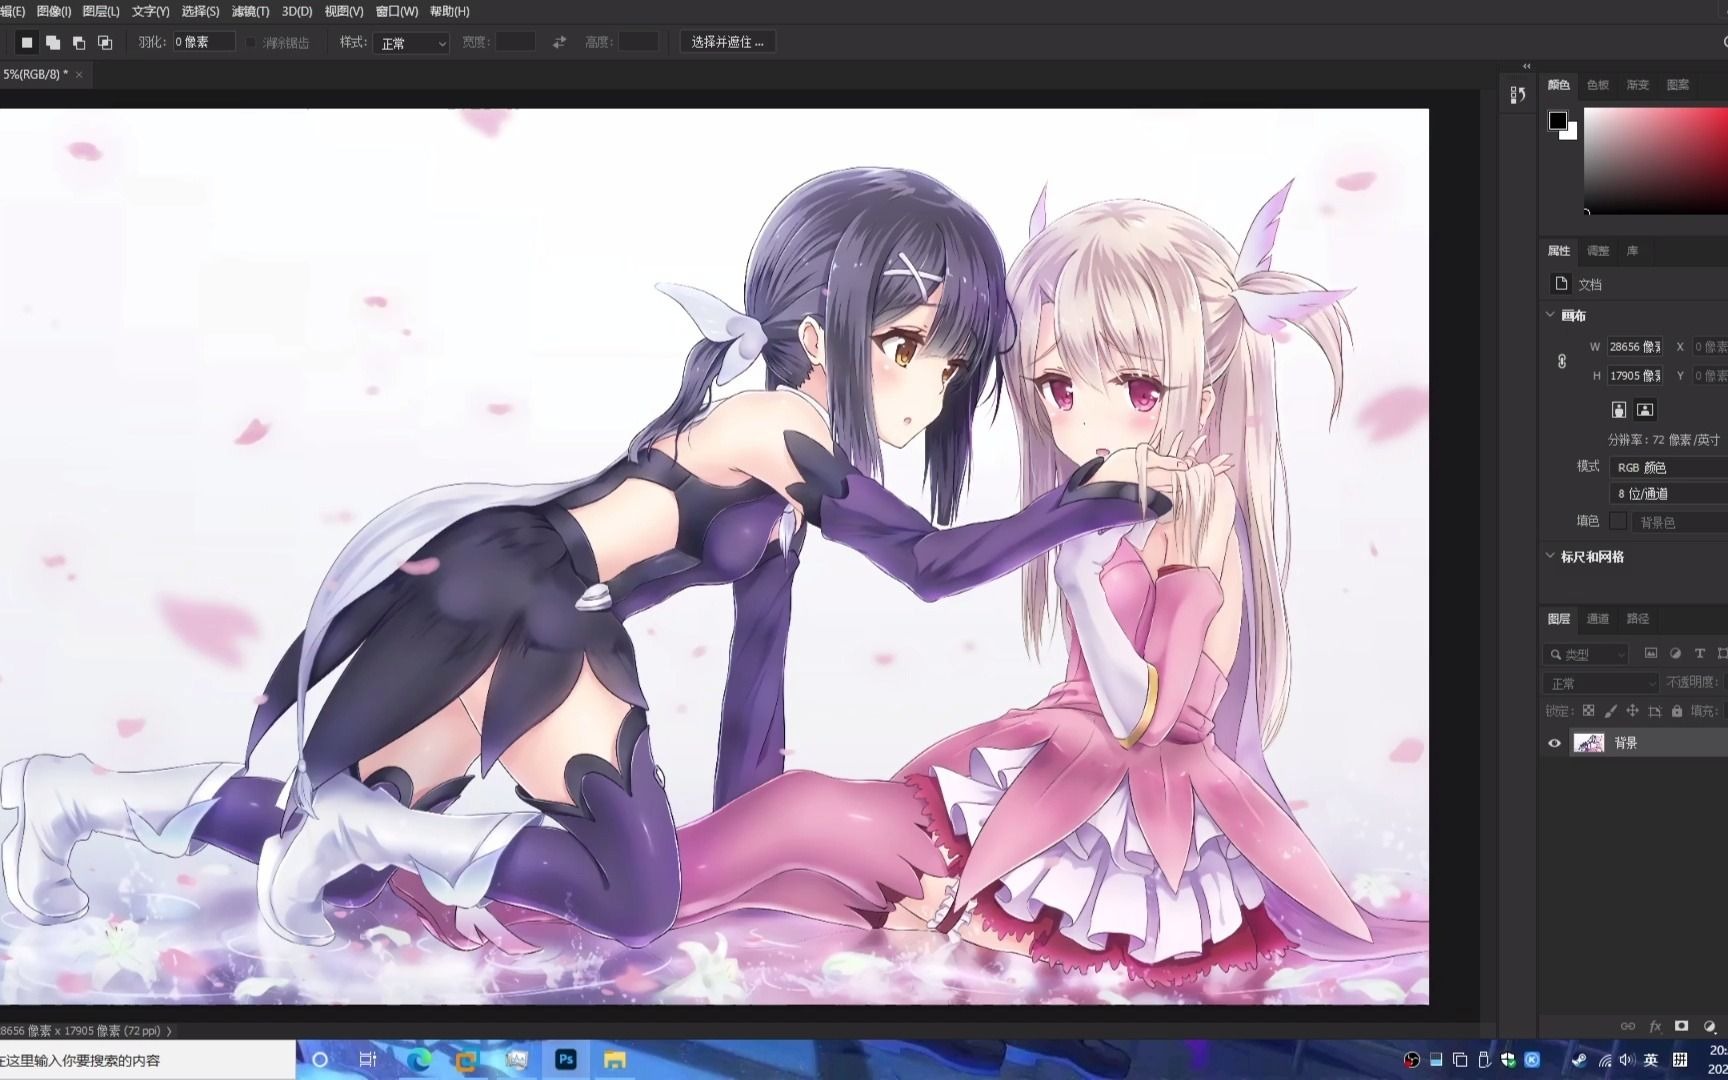The width and height of the screenshot is (1728, 1080).
Task: Click the background color white swatch
Action: [1571, 134]
